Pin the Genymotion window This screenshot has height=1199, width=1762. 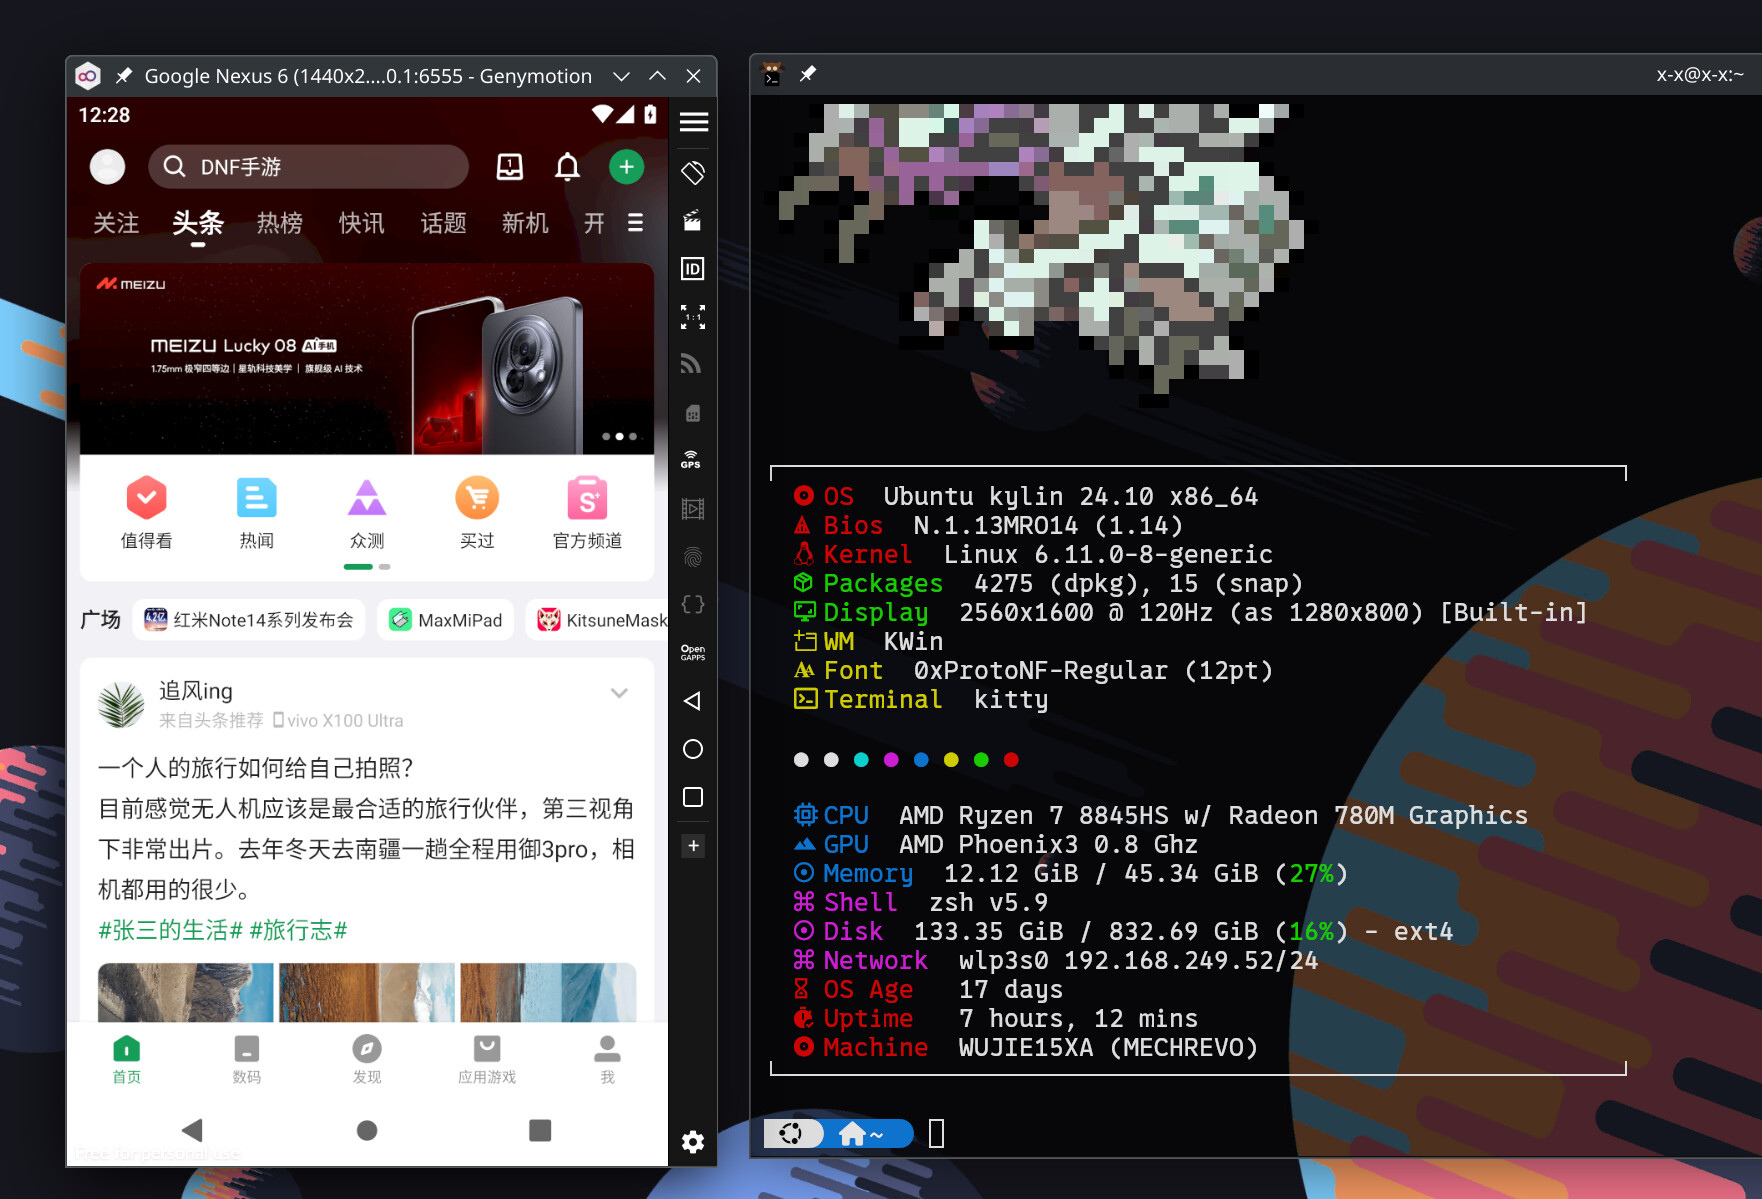pos(124,76)
